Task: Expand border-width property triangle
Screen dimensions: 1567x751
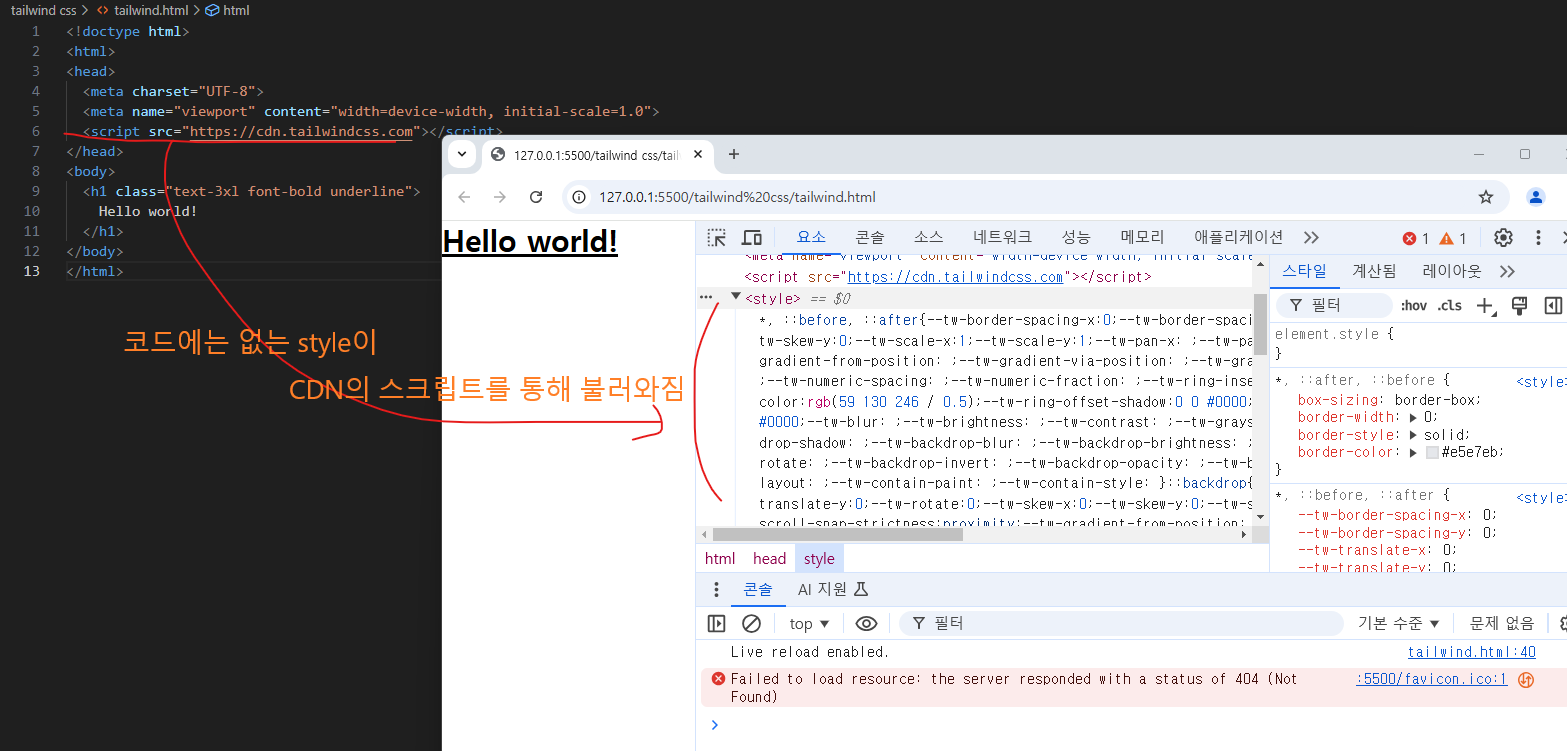Action: coord(1413,417)
